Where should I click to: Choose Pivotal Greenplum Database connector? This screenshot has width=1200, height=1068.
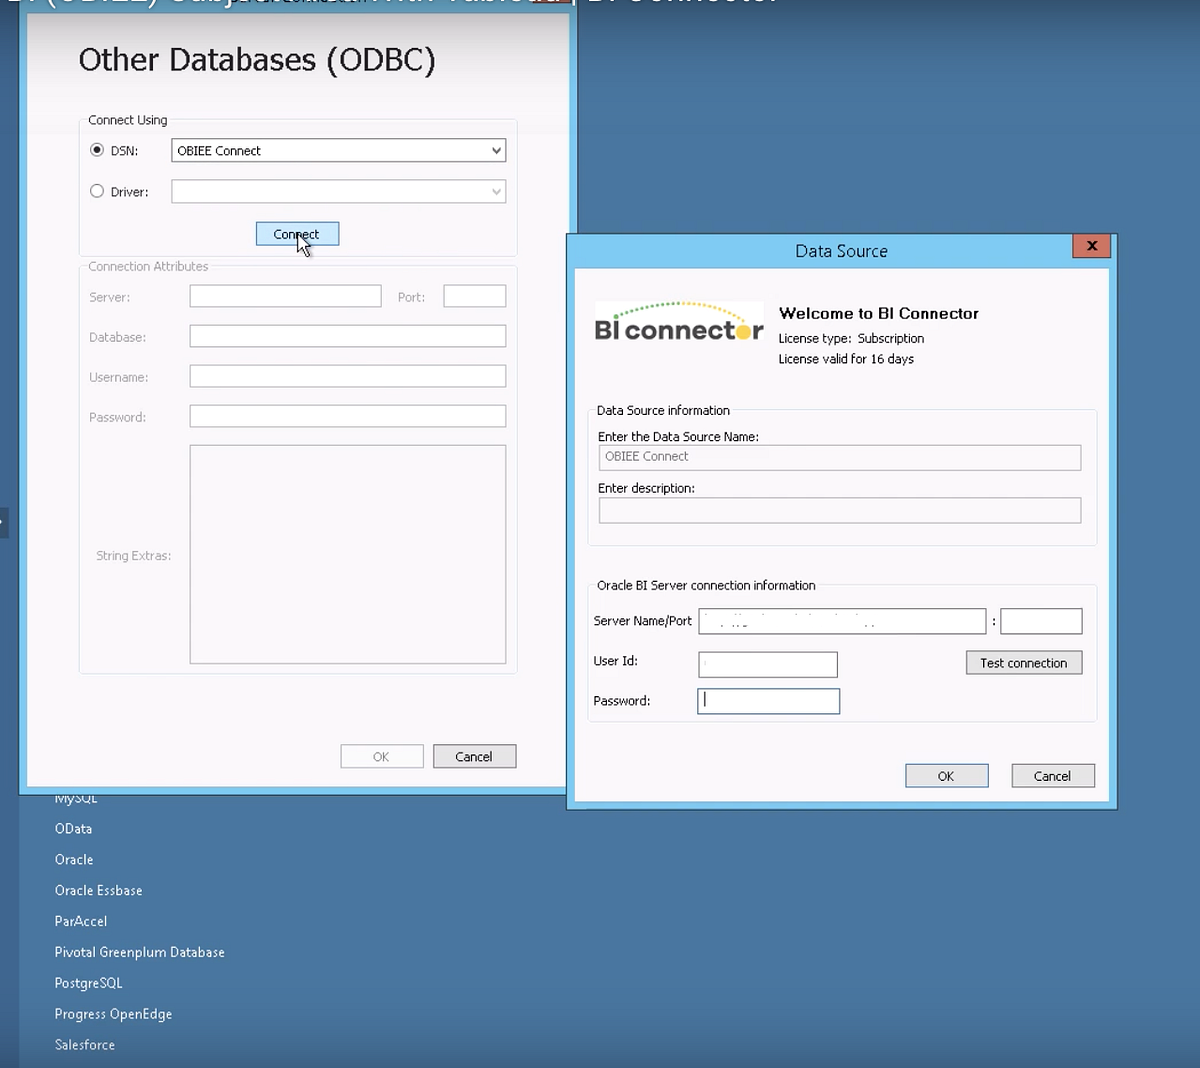139,952
